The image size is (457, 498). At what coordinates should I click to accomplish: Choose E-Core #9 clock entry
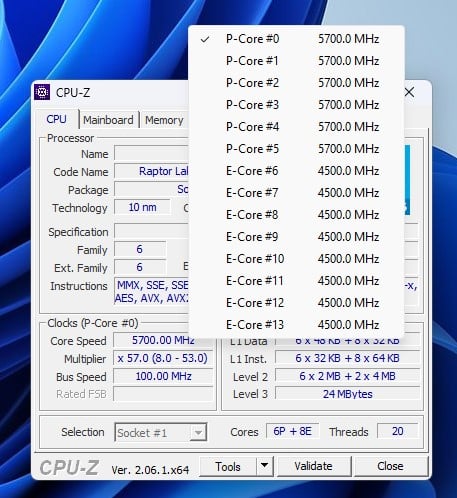(296, 237)
